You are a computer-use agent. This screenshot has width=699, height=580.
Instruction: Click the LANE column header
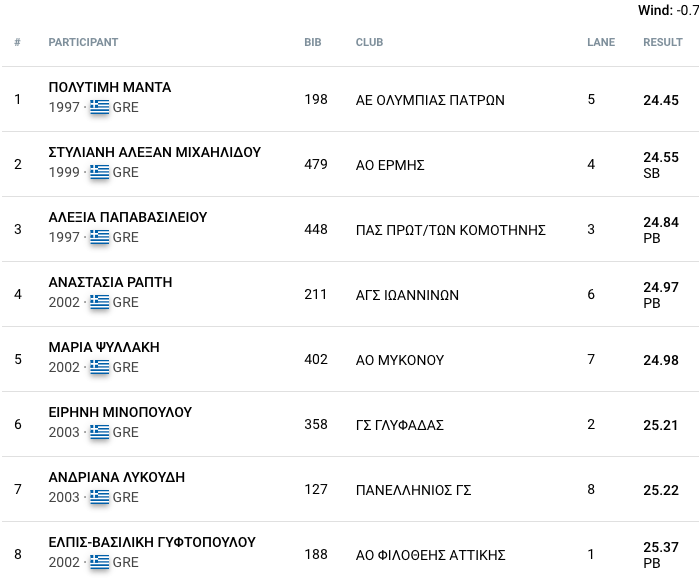tap(600, 43)
